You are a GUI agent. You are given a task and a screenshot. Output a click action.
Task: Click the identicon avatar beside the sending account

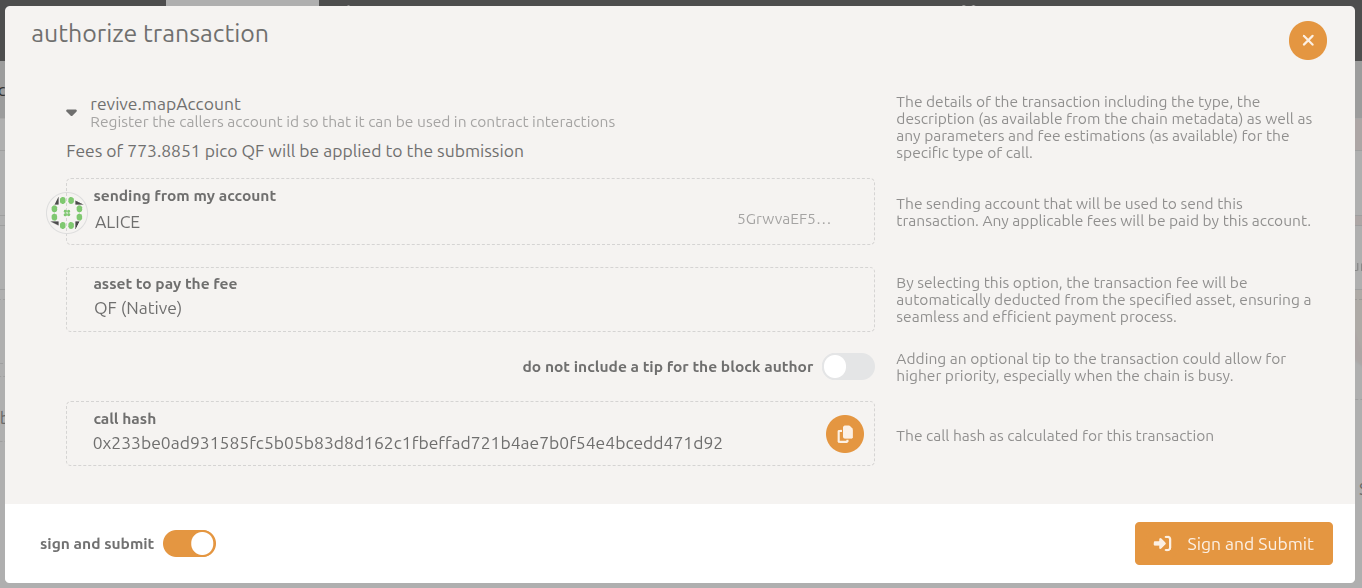point(66,212)
